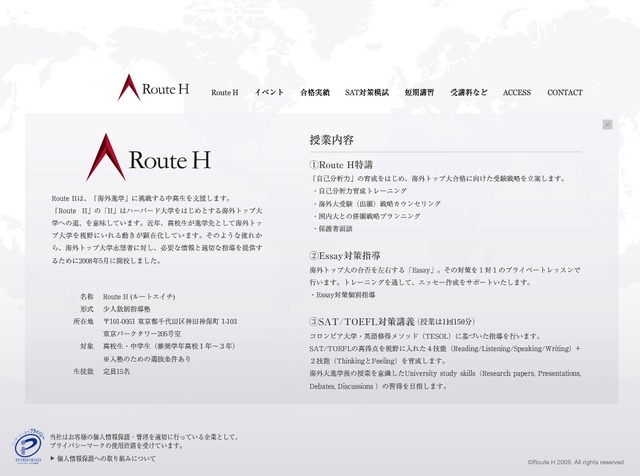Click the Route H logo in header
This screenshot has width=640, height=476.
tap(153, 87)
